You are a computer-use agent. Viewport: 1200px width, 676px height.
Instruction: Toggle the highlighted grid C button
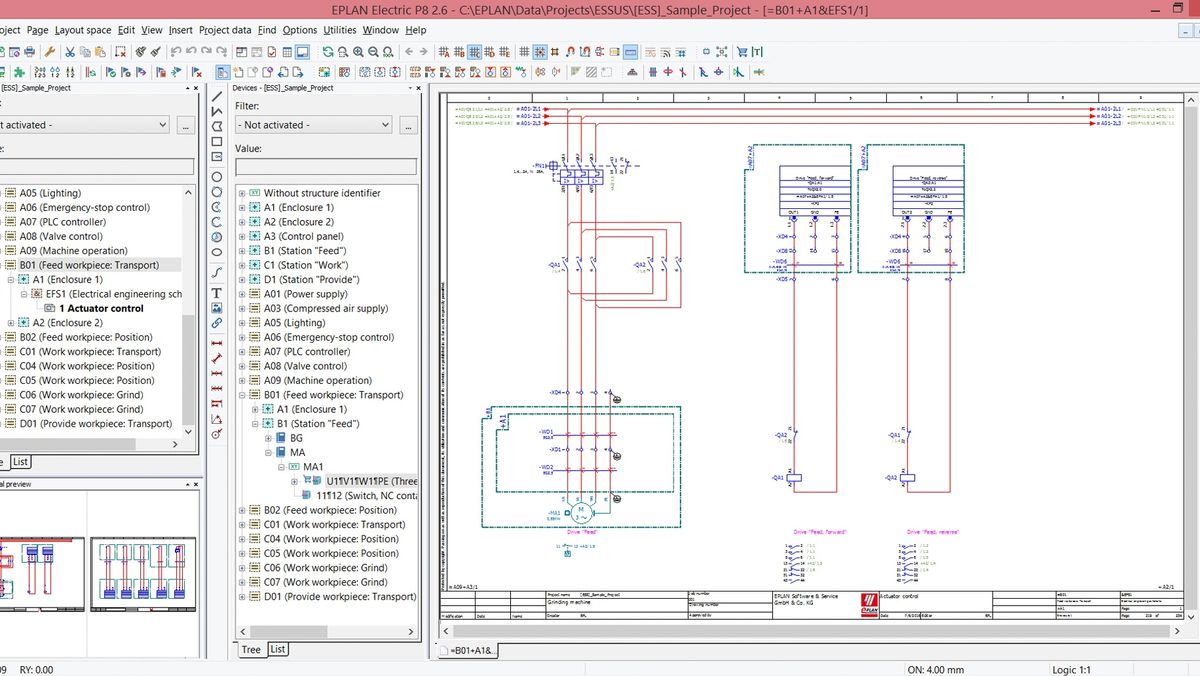tap(475, 51)
